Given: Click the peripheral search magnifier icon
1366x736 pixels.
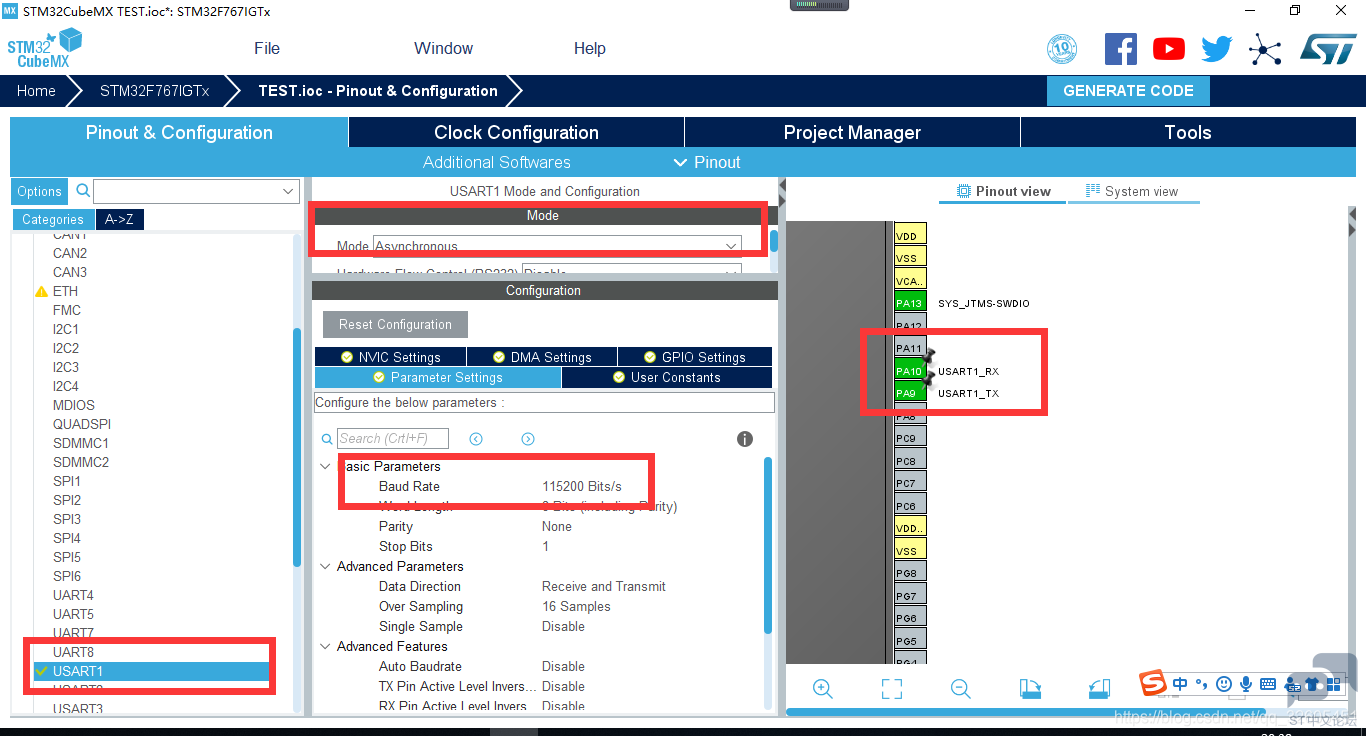Looking at the screenshot, I should [x=84, y=190].
